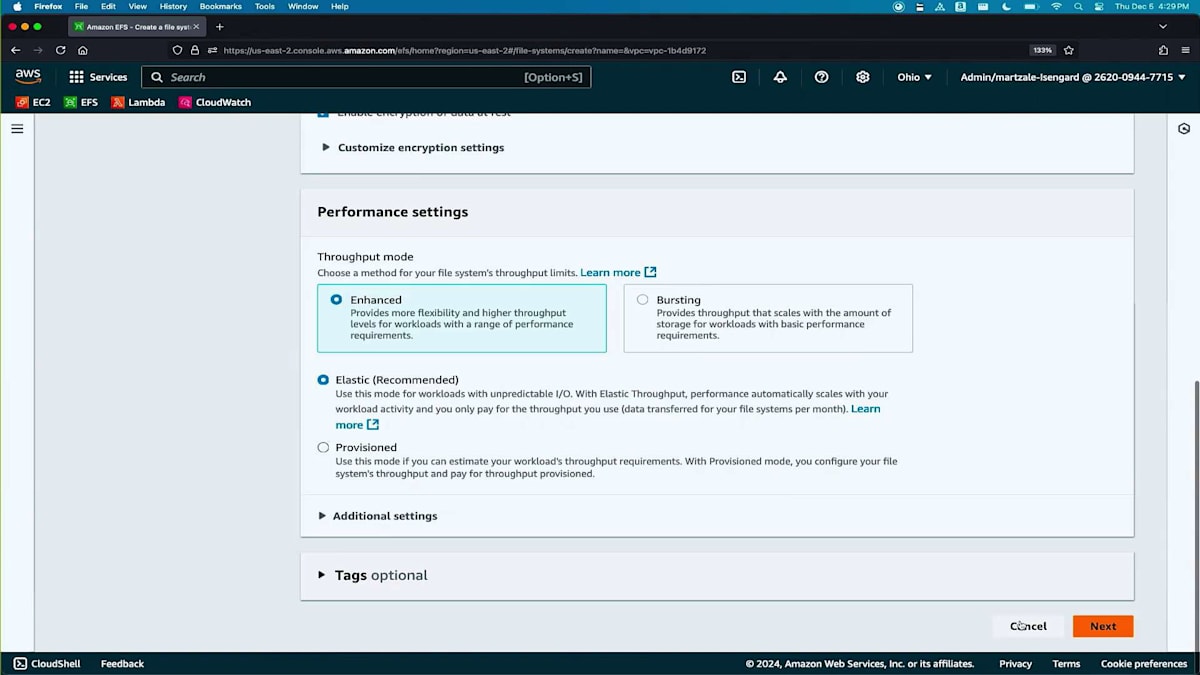The height and width of the screenshot is (675, 1200).
Task: Bookmark this page with star icon
Action: tap(1069, 50)
